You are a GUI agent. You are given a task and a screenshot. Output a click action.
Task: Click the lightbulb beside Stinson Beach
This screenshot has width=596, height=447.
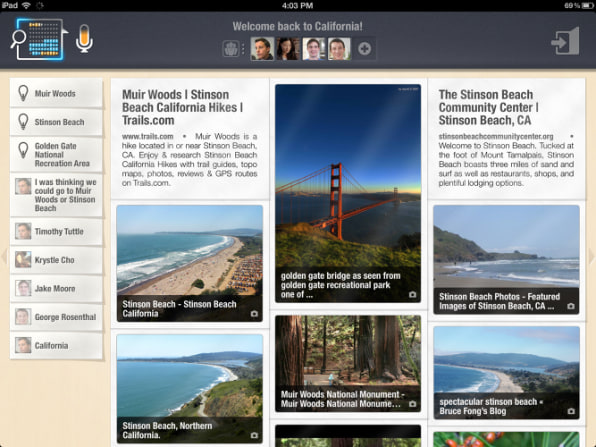(23, 122)
